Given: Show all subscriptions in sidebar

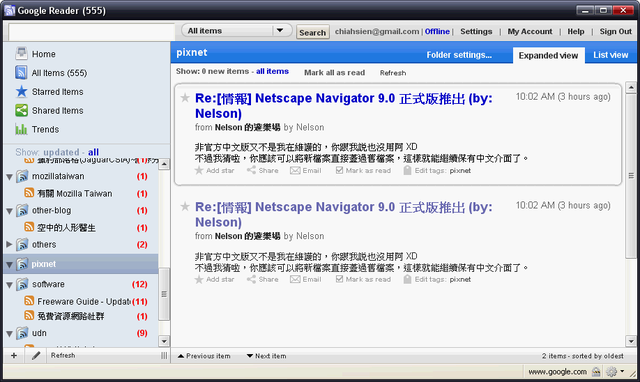Looking at the screenshot, I should coord(93,152).
